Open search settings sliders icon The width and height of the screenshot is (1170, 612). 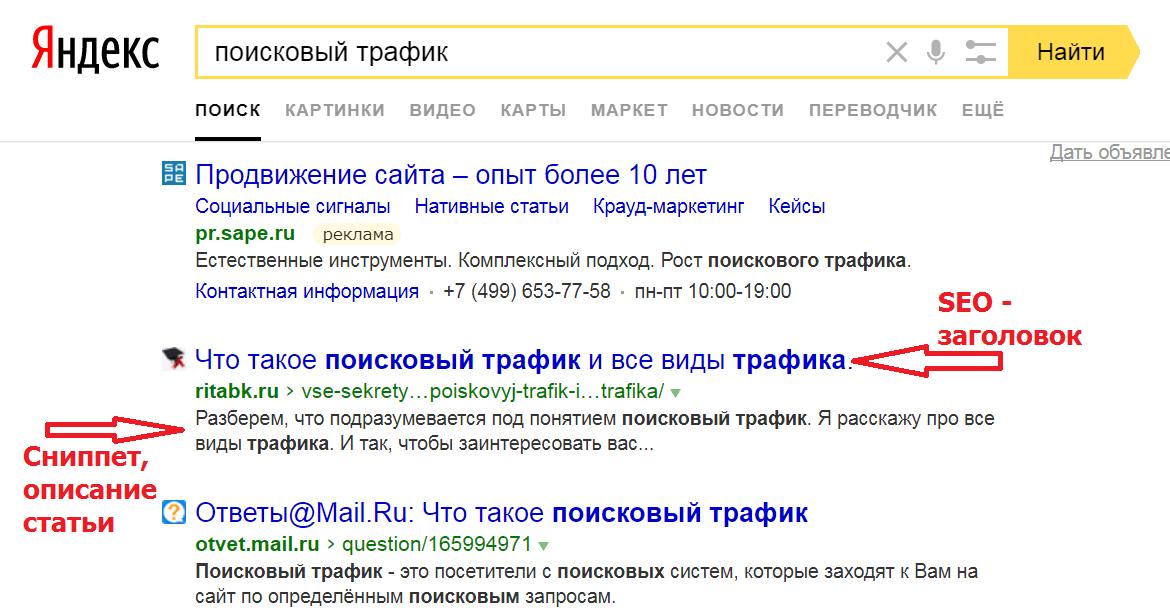coord(980,52)
